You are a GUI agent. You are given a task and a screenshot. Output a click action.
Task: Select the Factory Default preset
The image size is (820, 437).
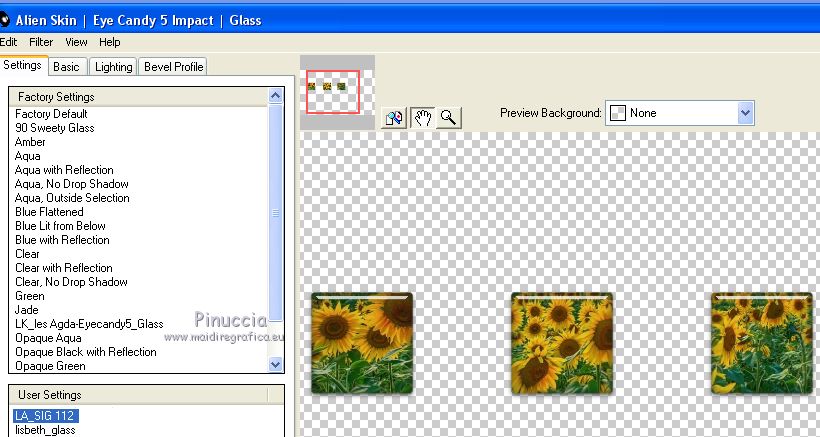[51, 114]
